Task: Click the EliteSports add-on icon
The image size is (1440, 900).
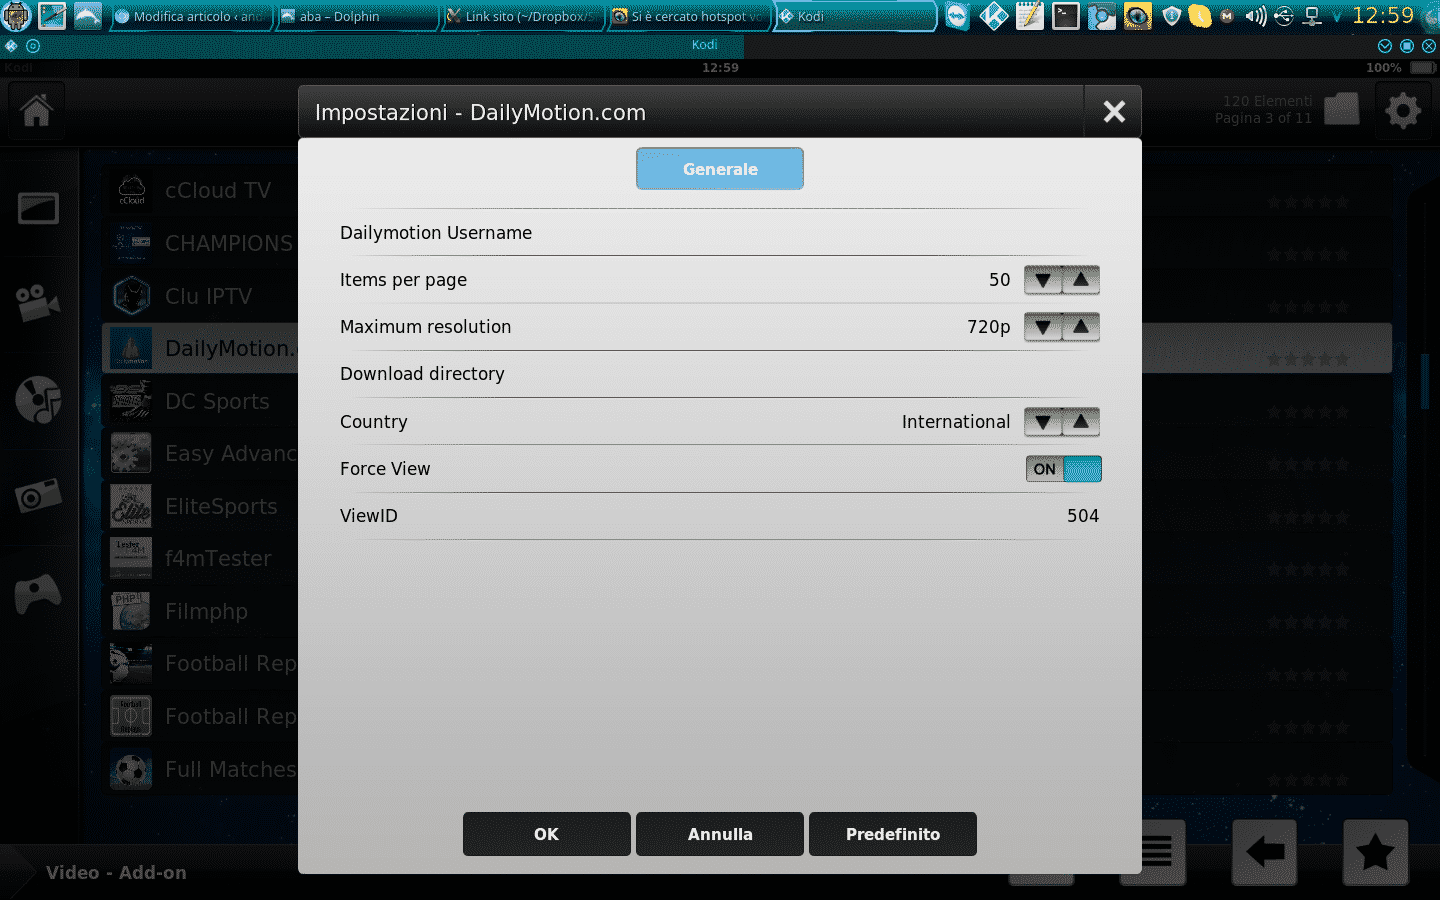Action: [x=131, y=506]
